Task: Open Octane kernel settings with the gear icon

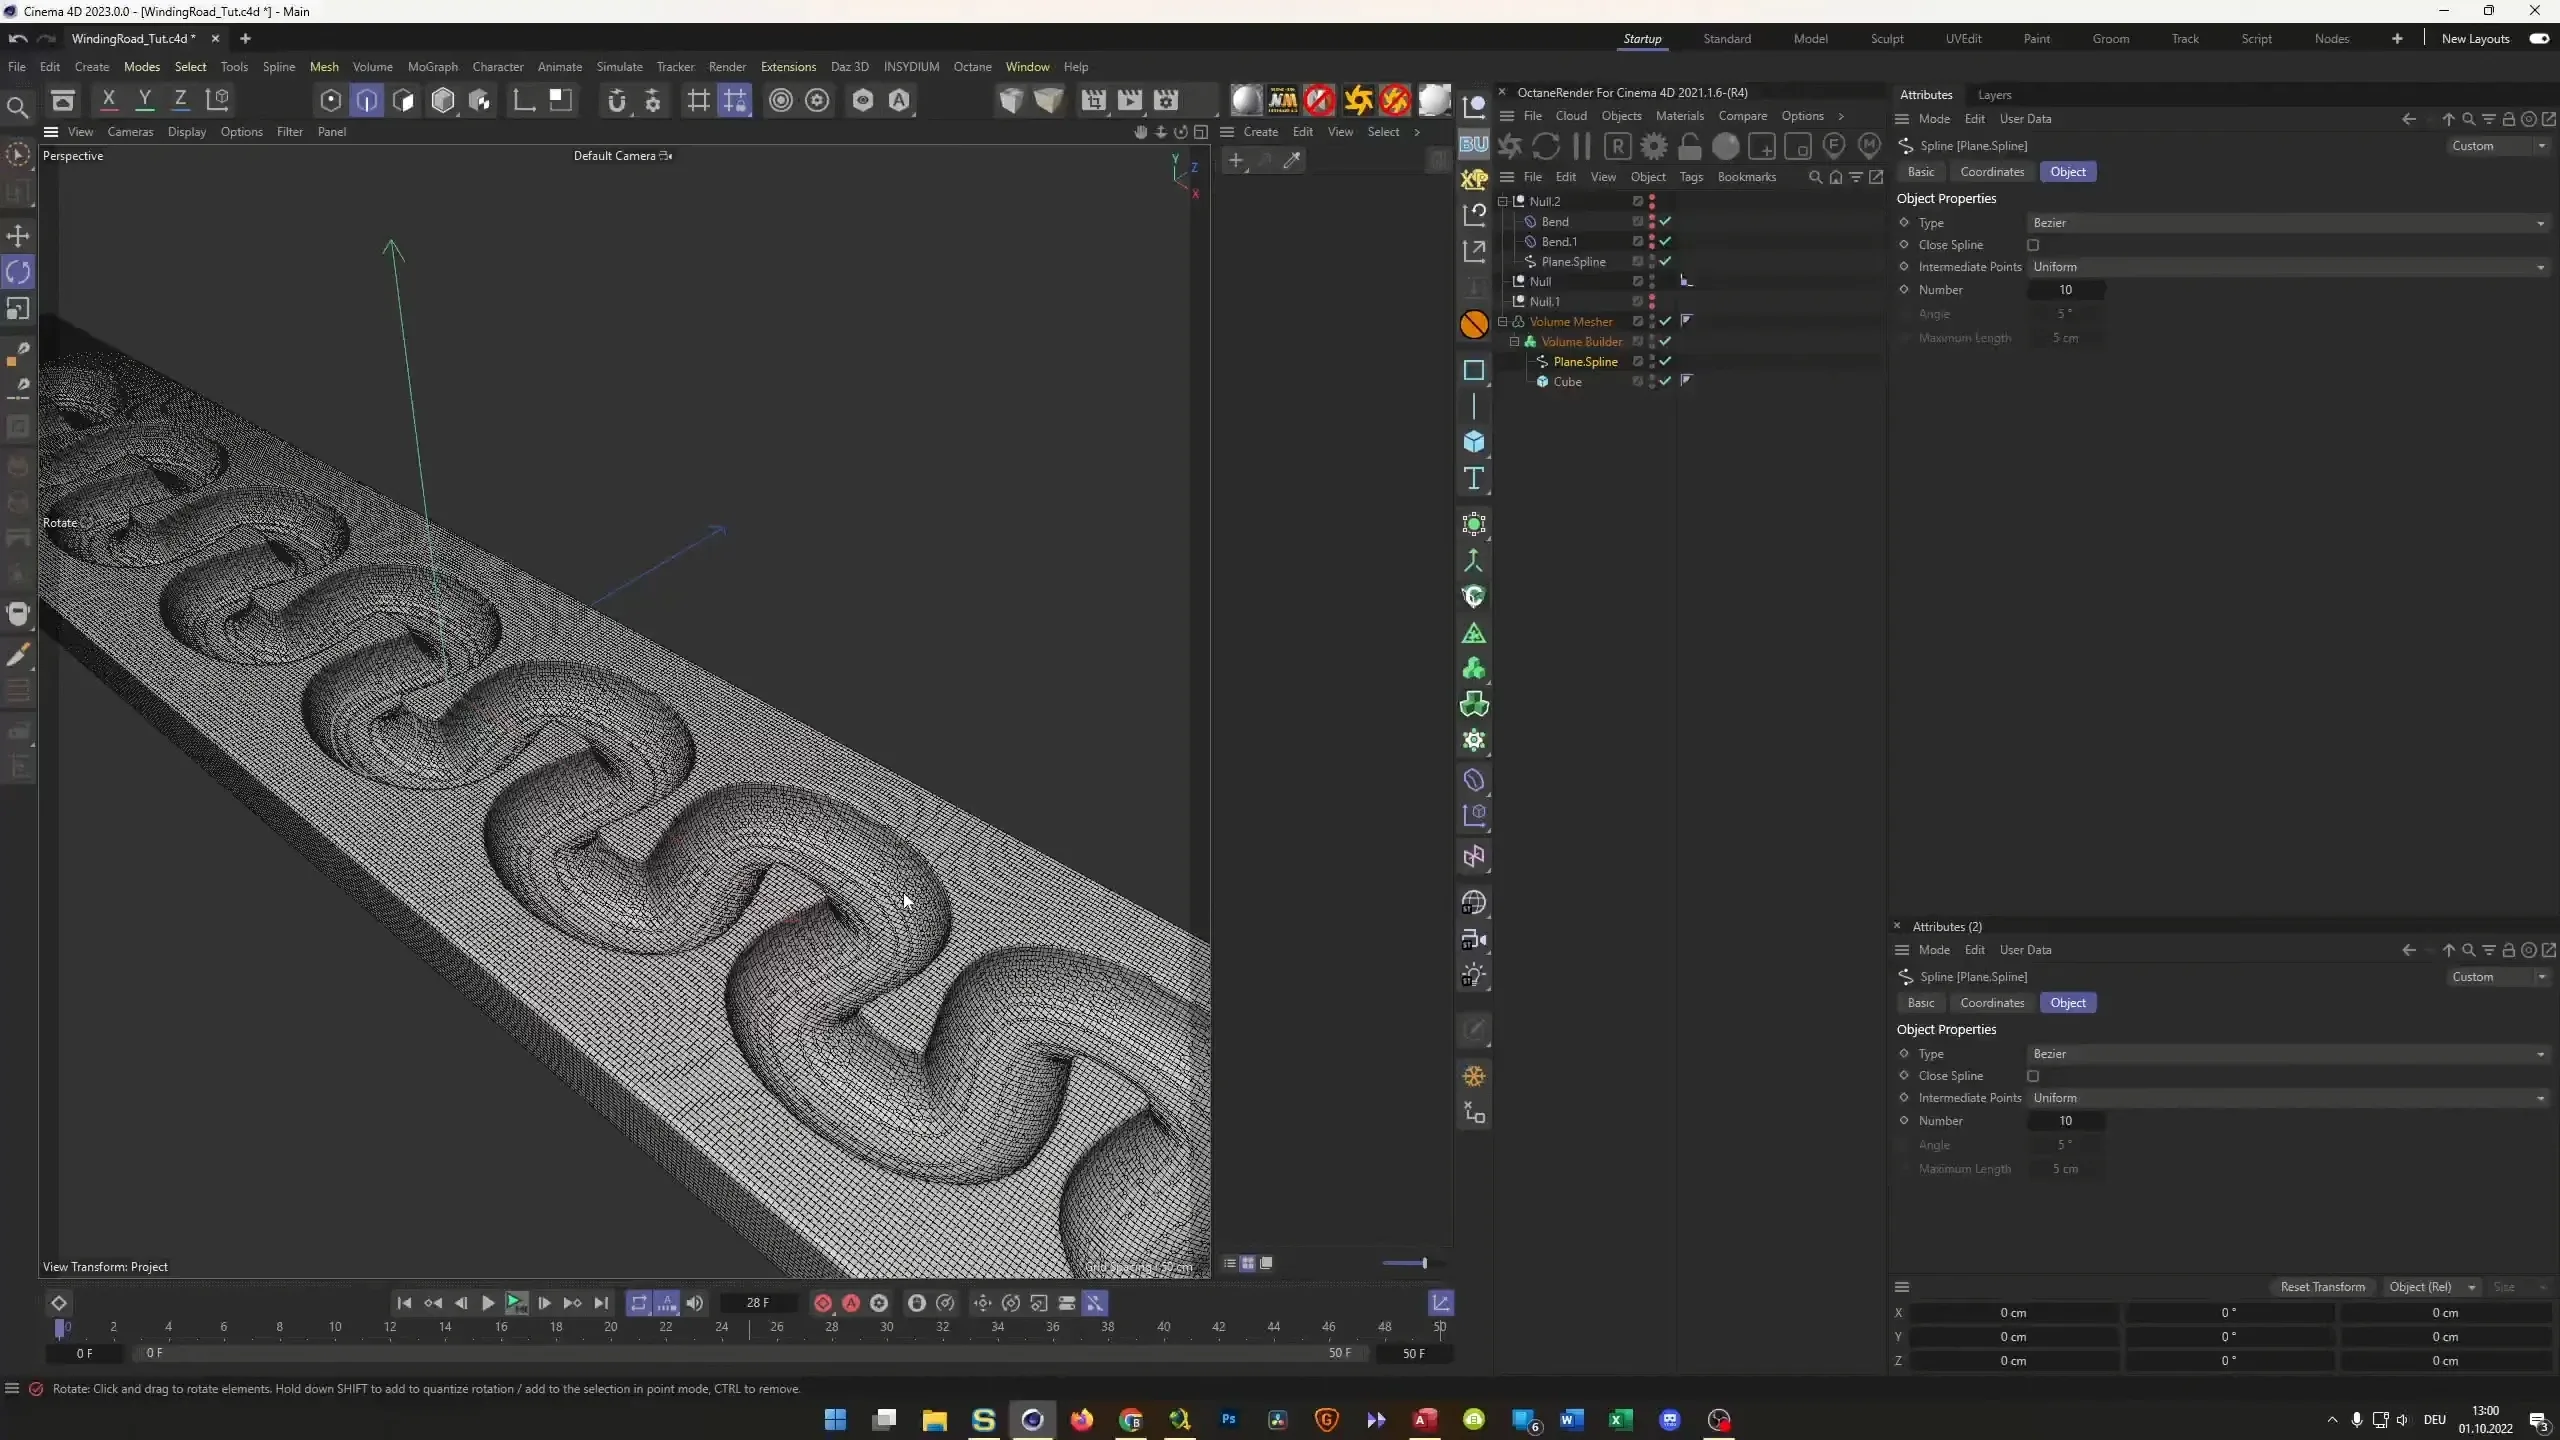Action: (1654, 146)
